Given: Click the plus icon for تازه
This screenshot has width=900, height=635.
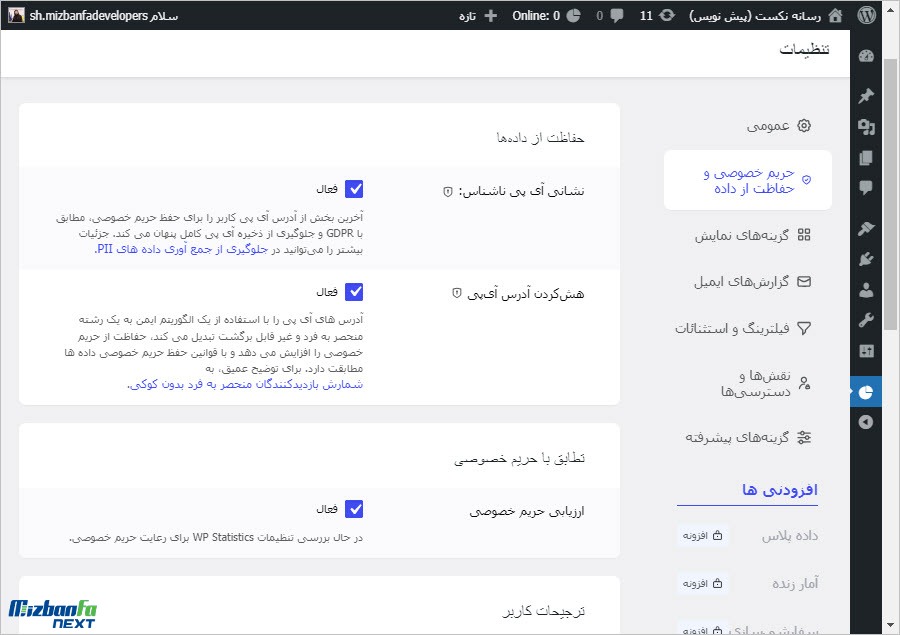Looking at the screenshot, I should point(491,16).
